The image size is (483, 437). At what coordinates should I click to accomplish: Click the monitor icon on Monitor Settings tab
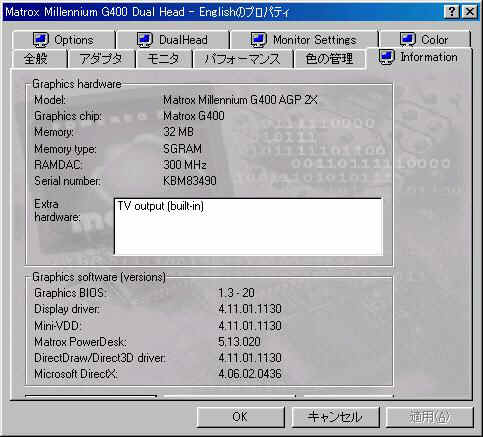259,40
